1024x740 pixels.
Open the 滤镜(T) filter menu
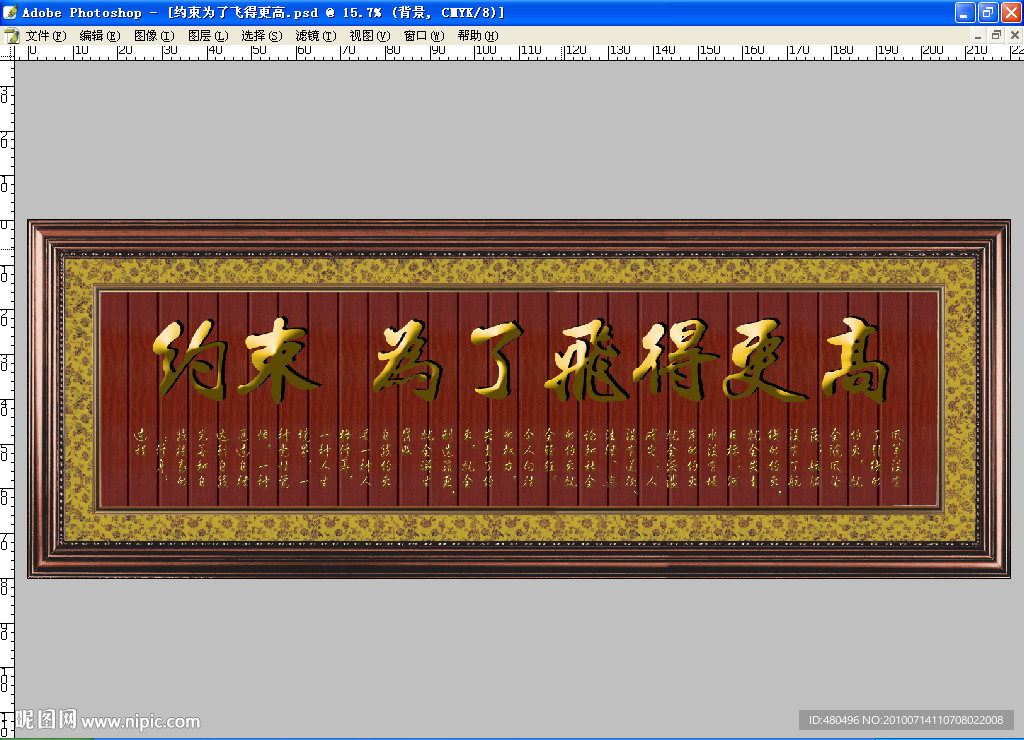[315, 35]
